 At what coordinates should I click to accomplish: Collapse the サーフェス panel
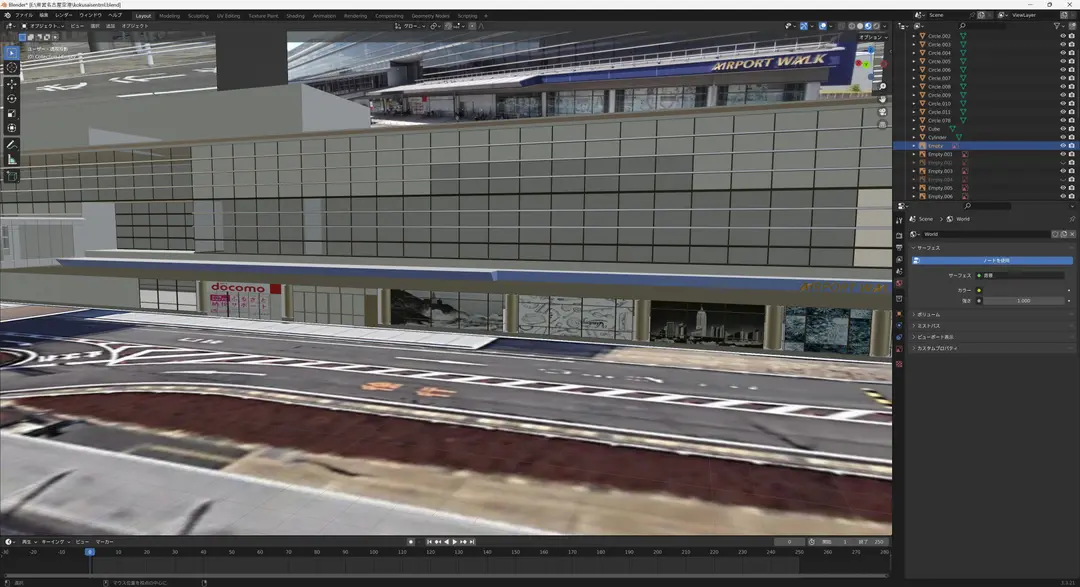[x=992, y=248]
